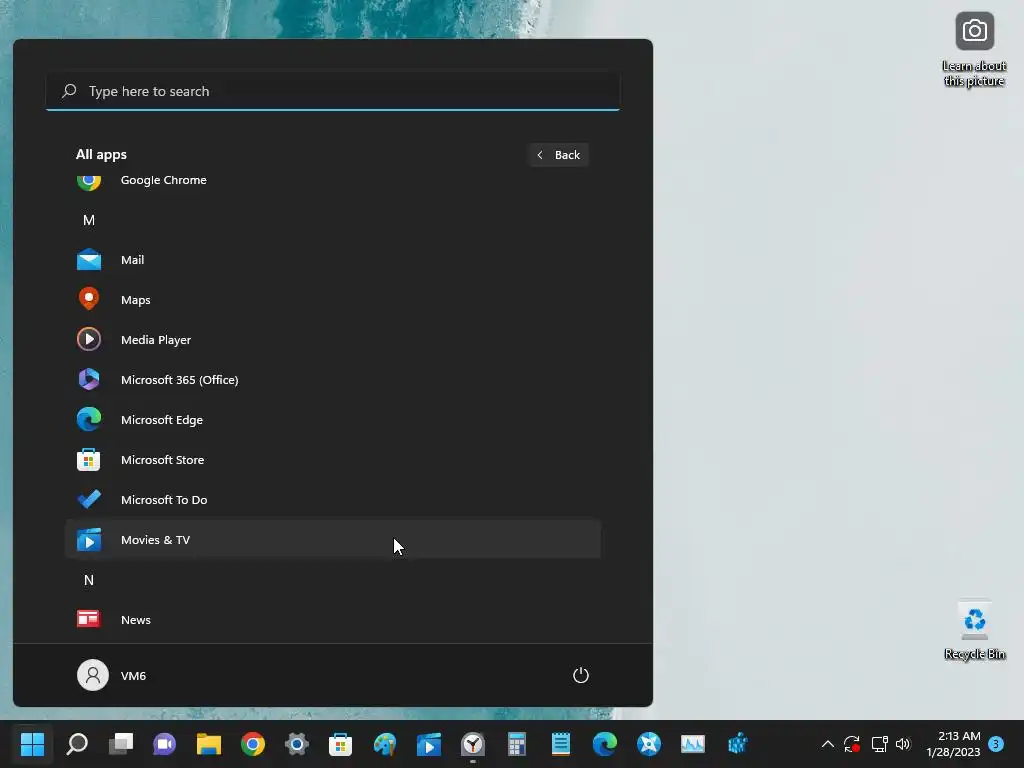1024x768 pixels.
Task: Open Movies & TV from the taskbar
Action: click(428, 744)
